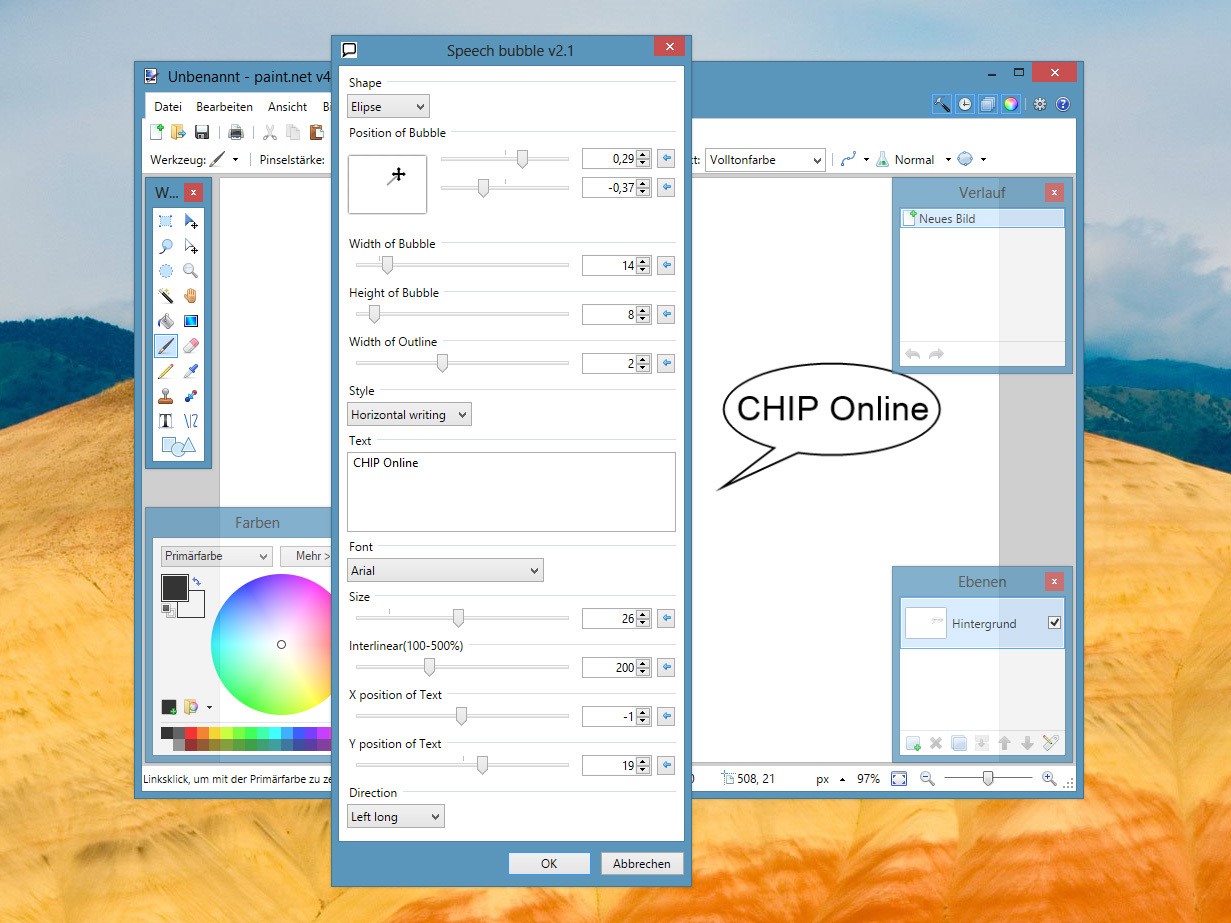This screenshot has width=1231, height=923.
Task: Select the Move Selection tool
Action: (x=191, y=246)
